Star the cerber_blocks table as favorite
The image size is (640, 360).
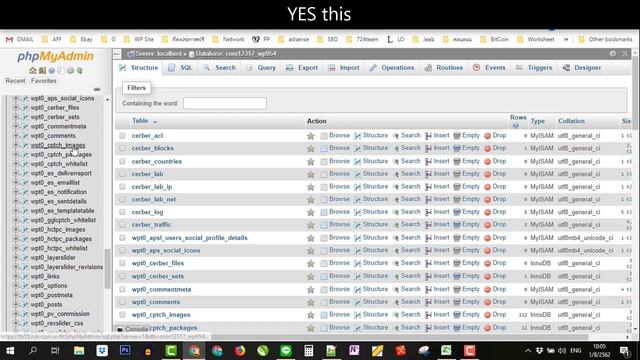tap(311, 149)
